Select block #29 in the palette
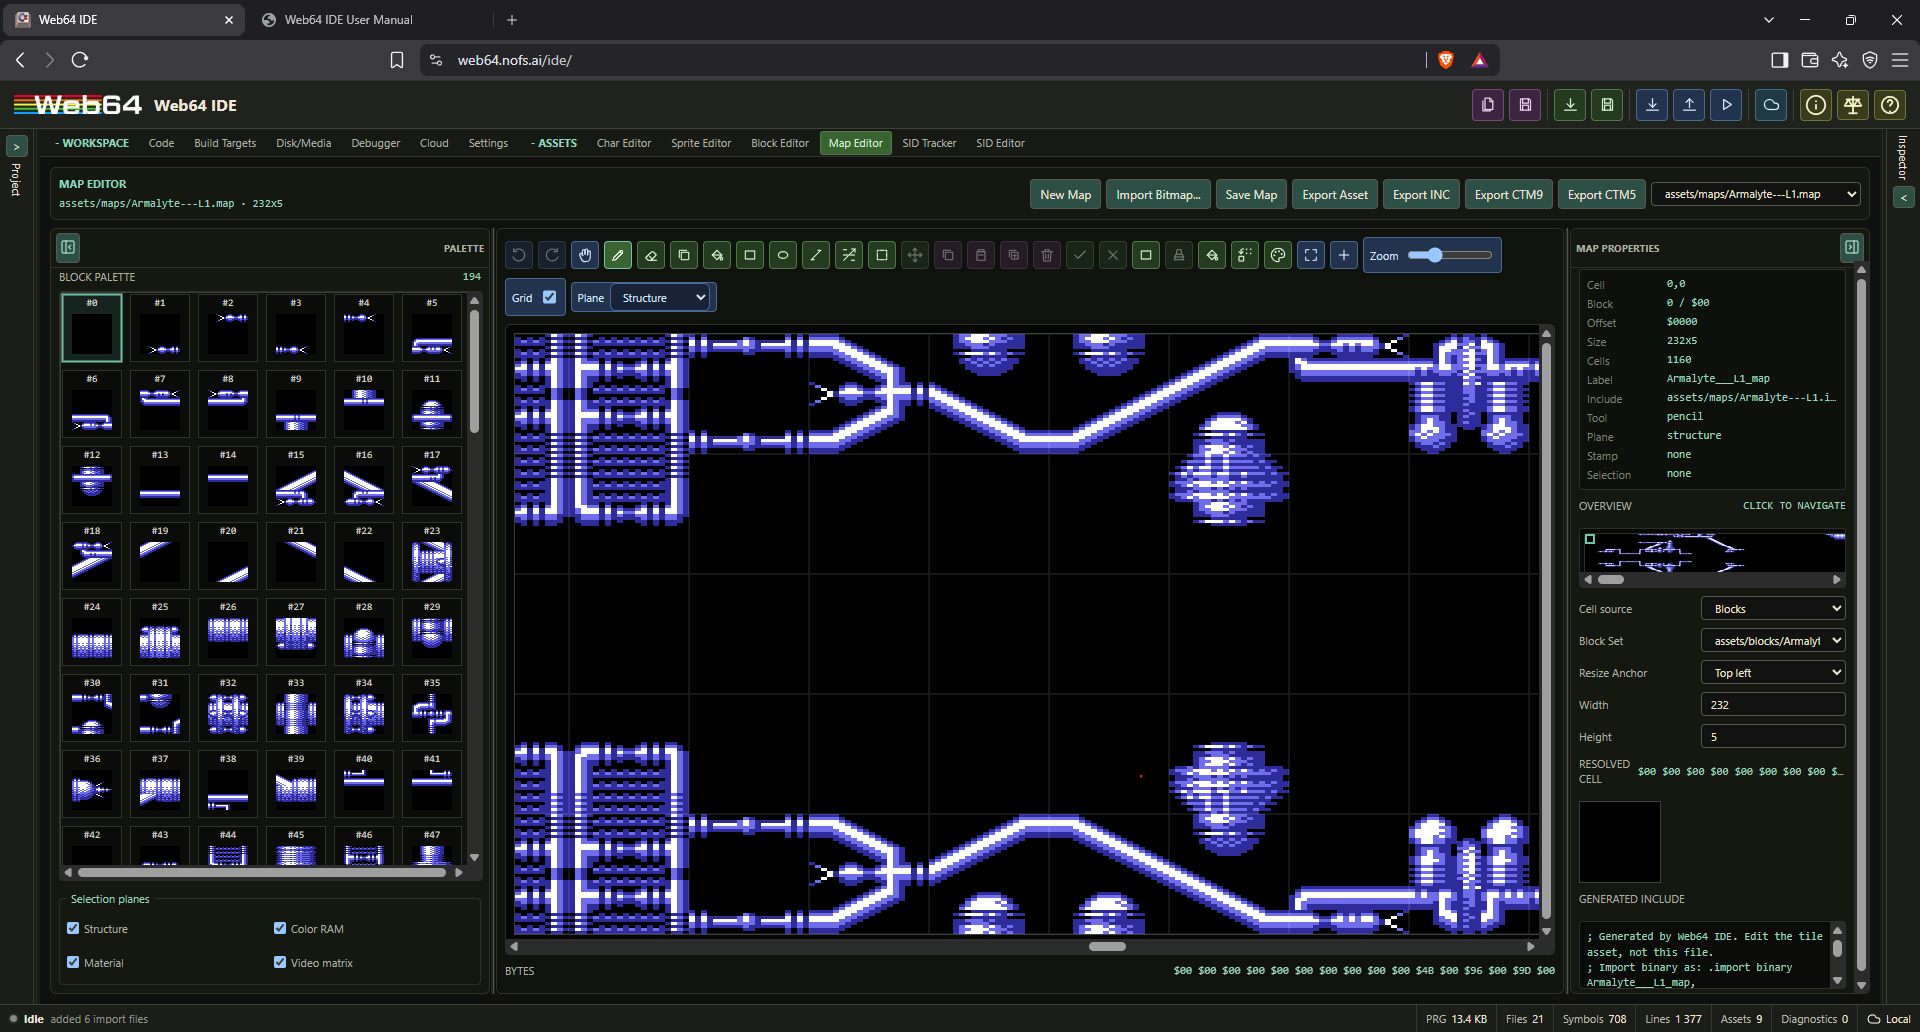The width and height of the screenshot is (1920, 1032). (x=432, y=632)
